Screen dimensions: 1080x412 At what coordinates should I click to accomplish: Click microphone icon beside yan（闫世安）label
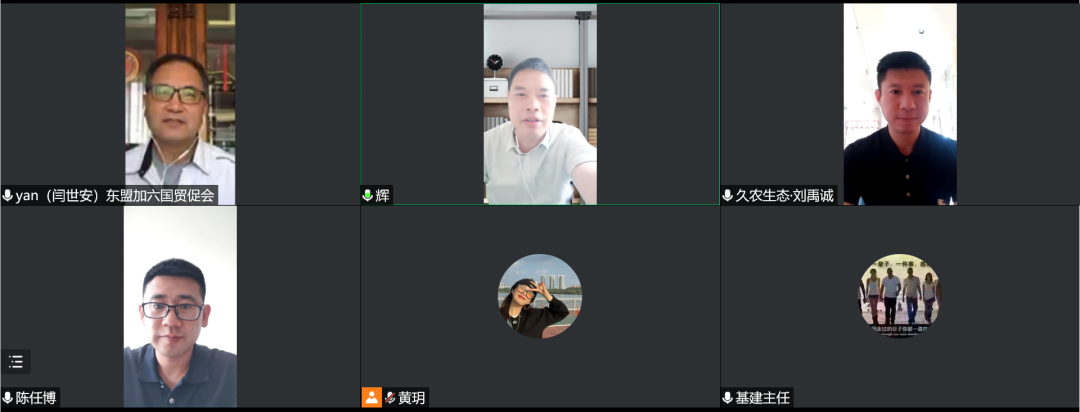click(8, 196)
